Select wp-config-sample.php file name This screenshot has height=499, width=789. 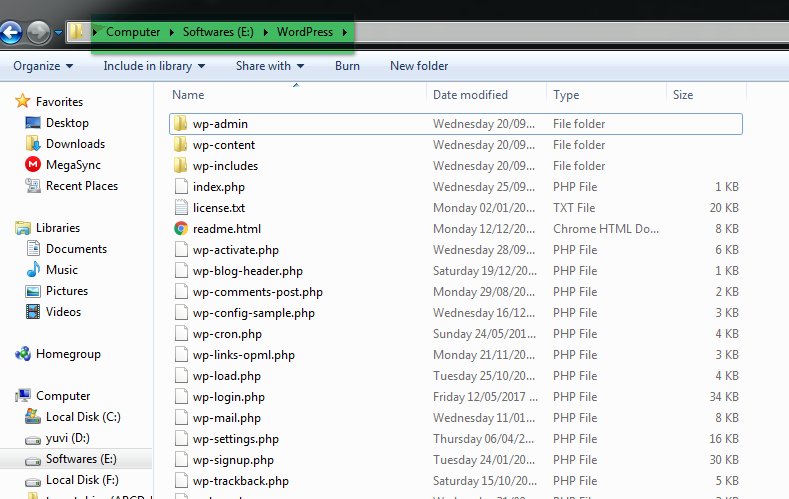pyautogui.click(x=254, y=313)
